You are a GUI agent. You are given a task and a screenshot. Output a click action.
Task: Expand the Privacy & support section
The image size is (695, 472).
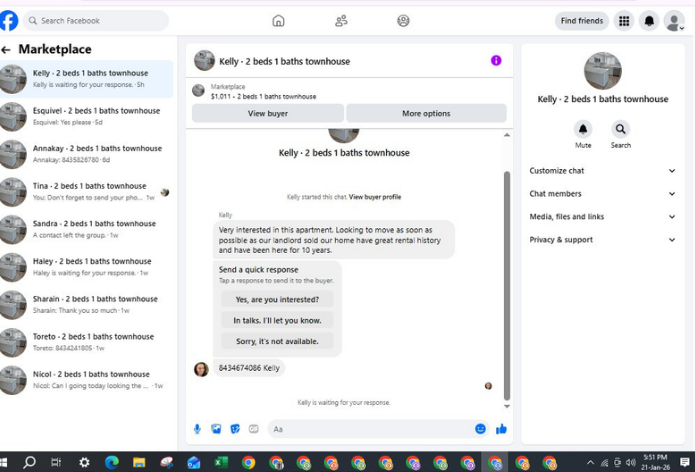coord(602,240)
